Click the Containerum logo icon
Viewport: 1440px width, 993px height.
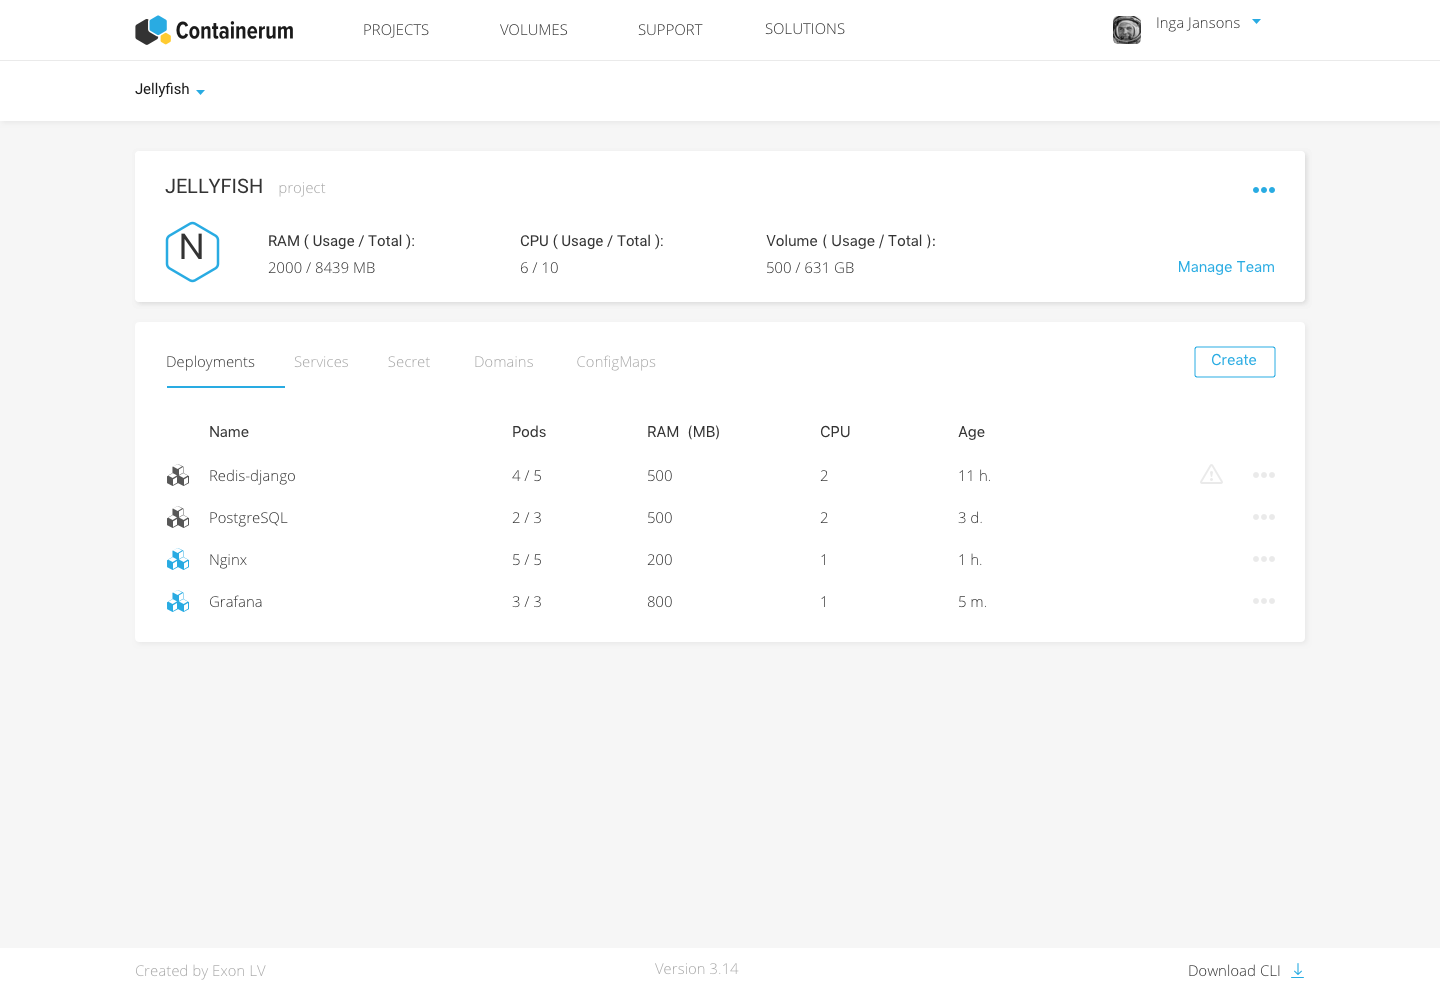pyautogui.click(x=152, y=29)
